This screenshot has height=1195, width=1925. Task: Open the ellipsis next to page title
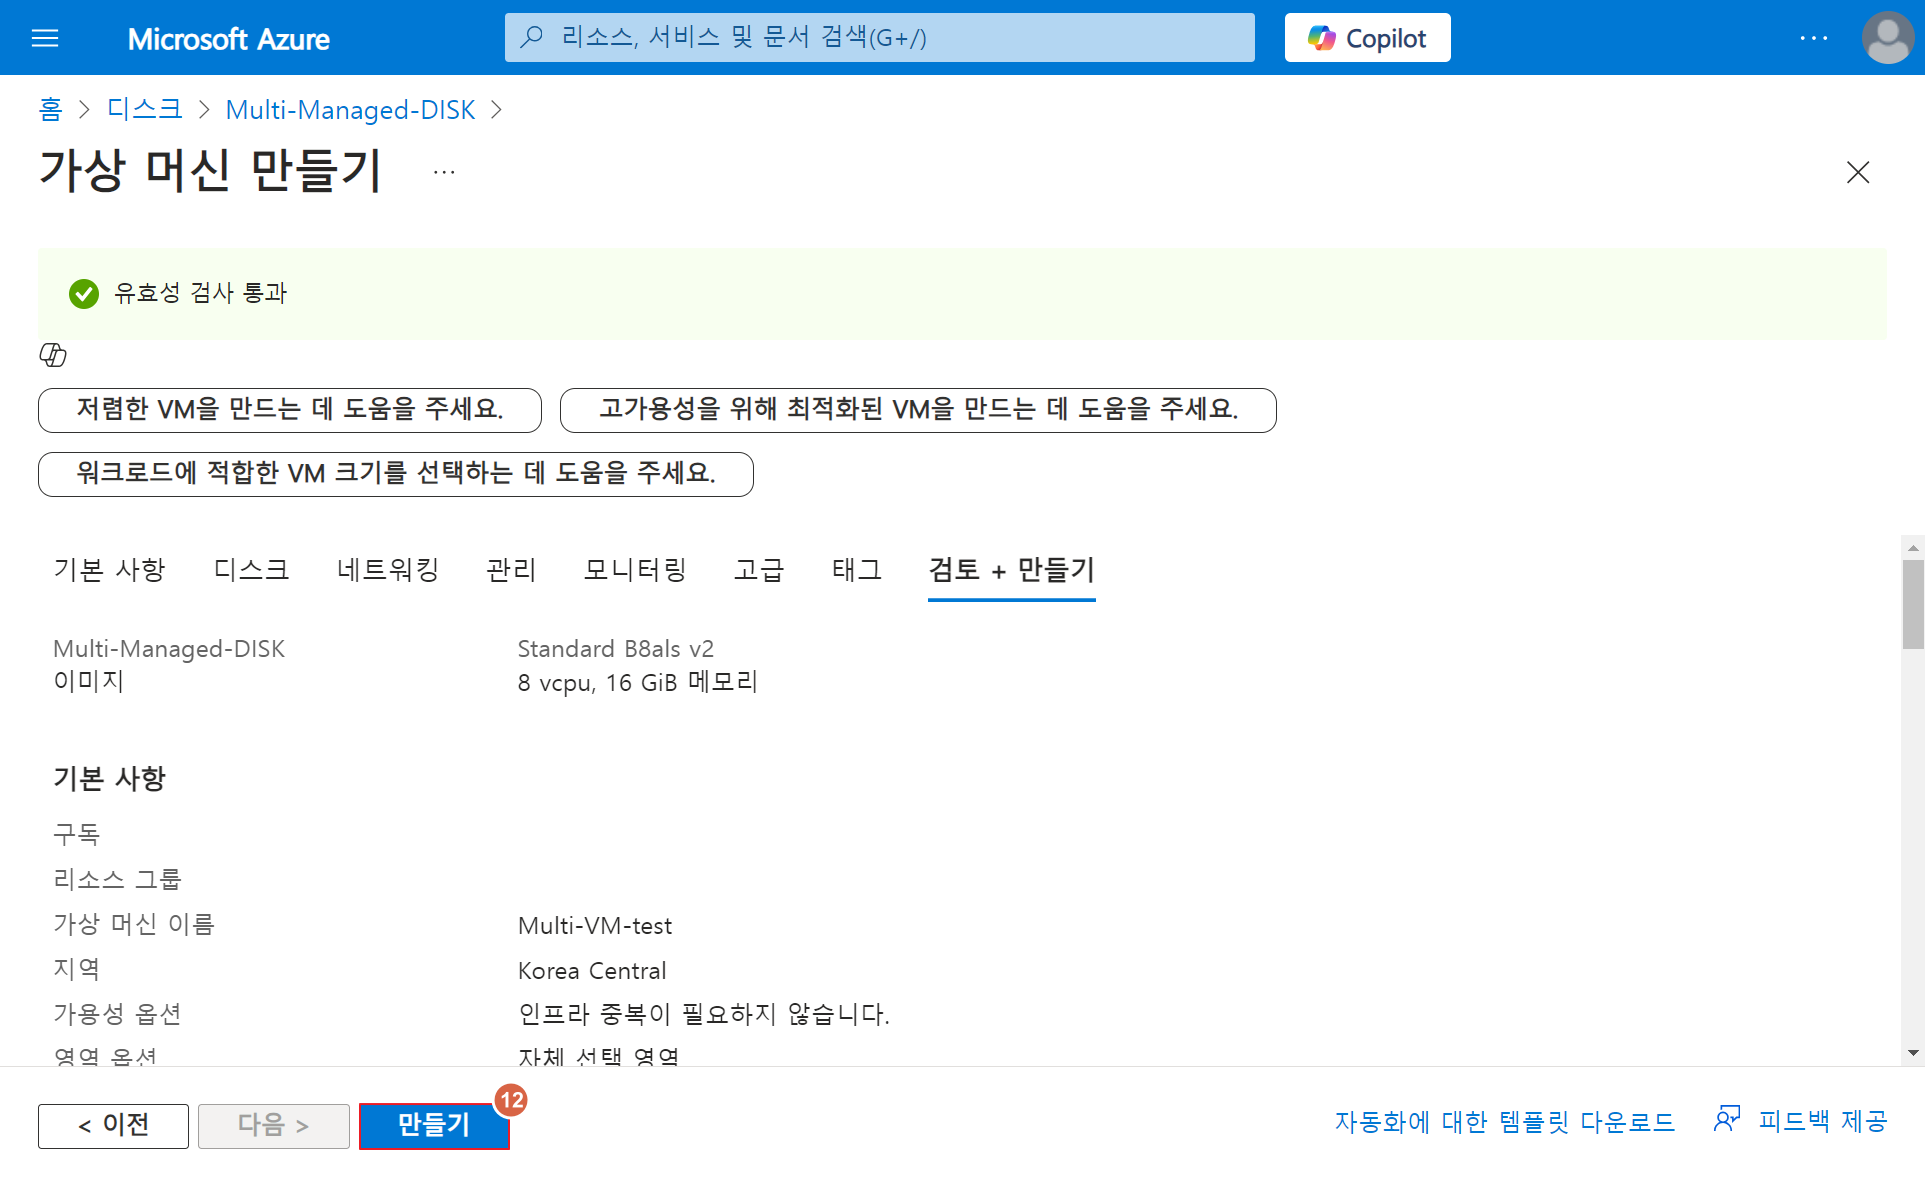point(444,172)
